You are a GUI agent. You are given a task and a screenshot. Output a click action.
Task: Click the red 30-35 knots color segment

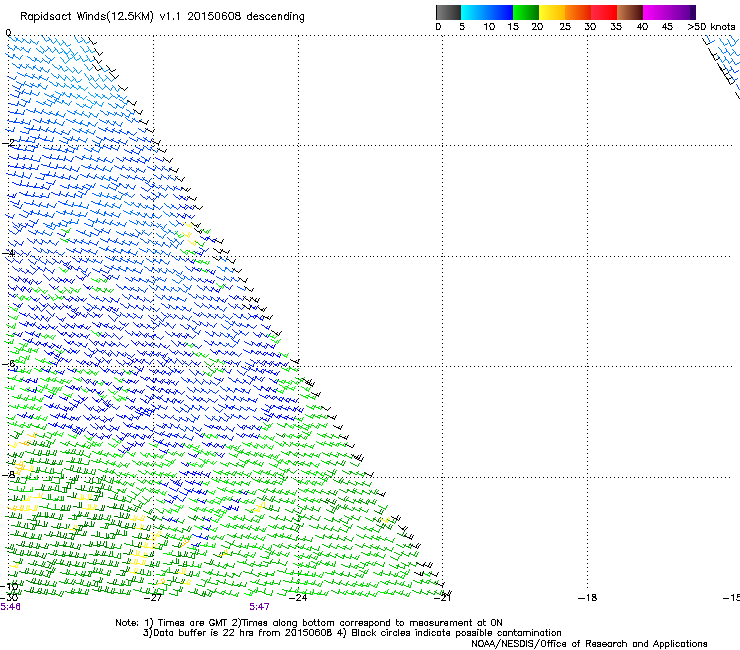coord(604,12)
